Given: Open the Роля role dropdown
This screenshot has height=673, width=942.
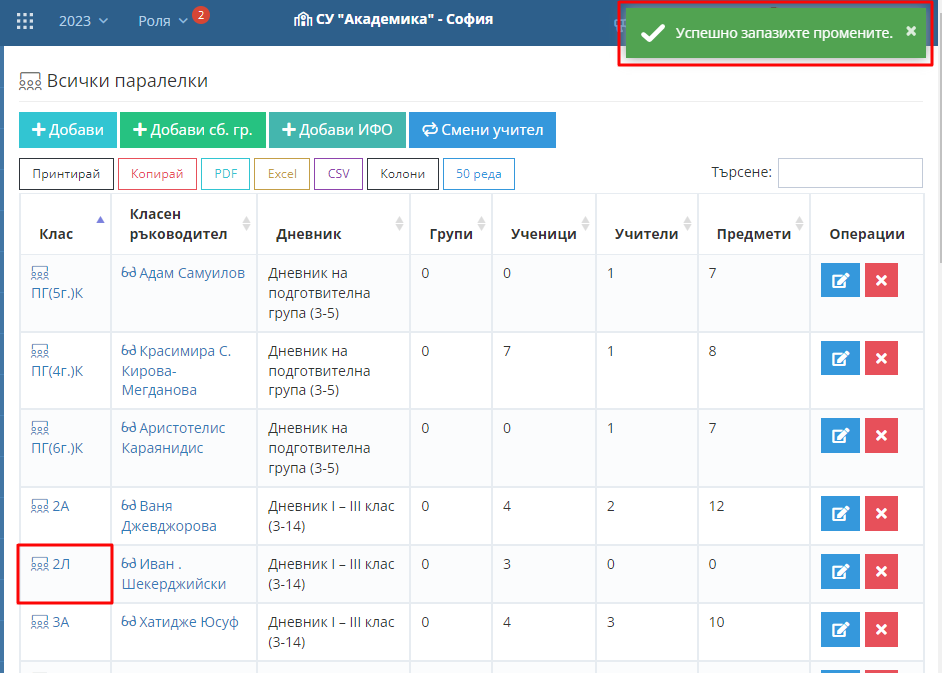Looking at the screenshot, I should [x=163, y=21].
